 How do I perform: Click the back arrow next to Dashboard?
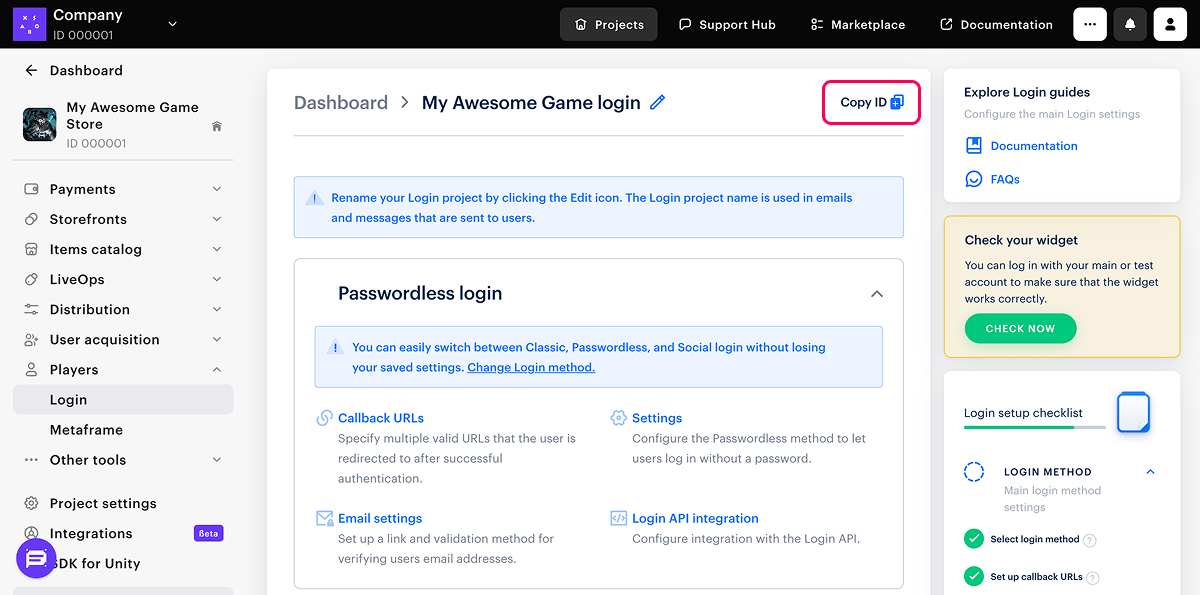pyautogui.click(x=31, y=71)
